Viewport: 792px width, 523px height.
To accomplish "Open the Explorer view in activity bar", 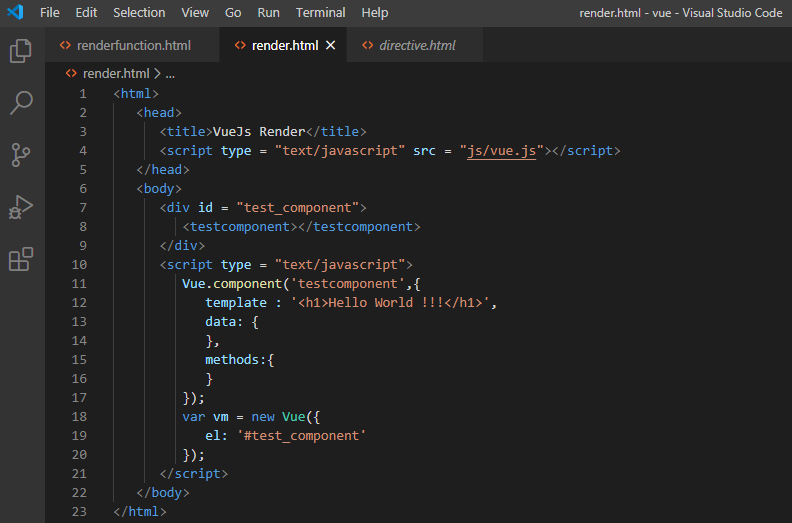I will pos(21,51).
